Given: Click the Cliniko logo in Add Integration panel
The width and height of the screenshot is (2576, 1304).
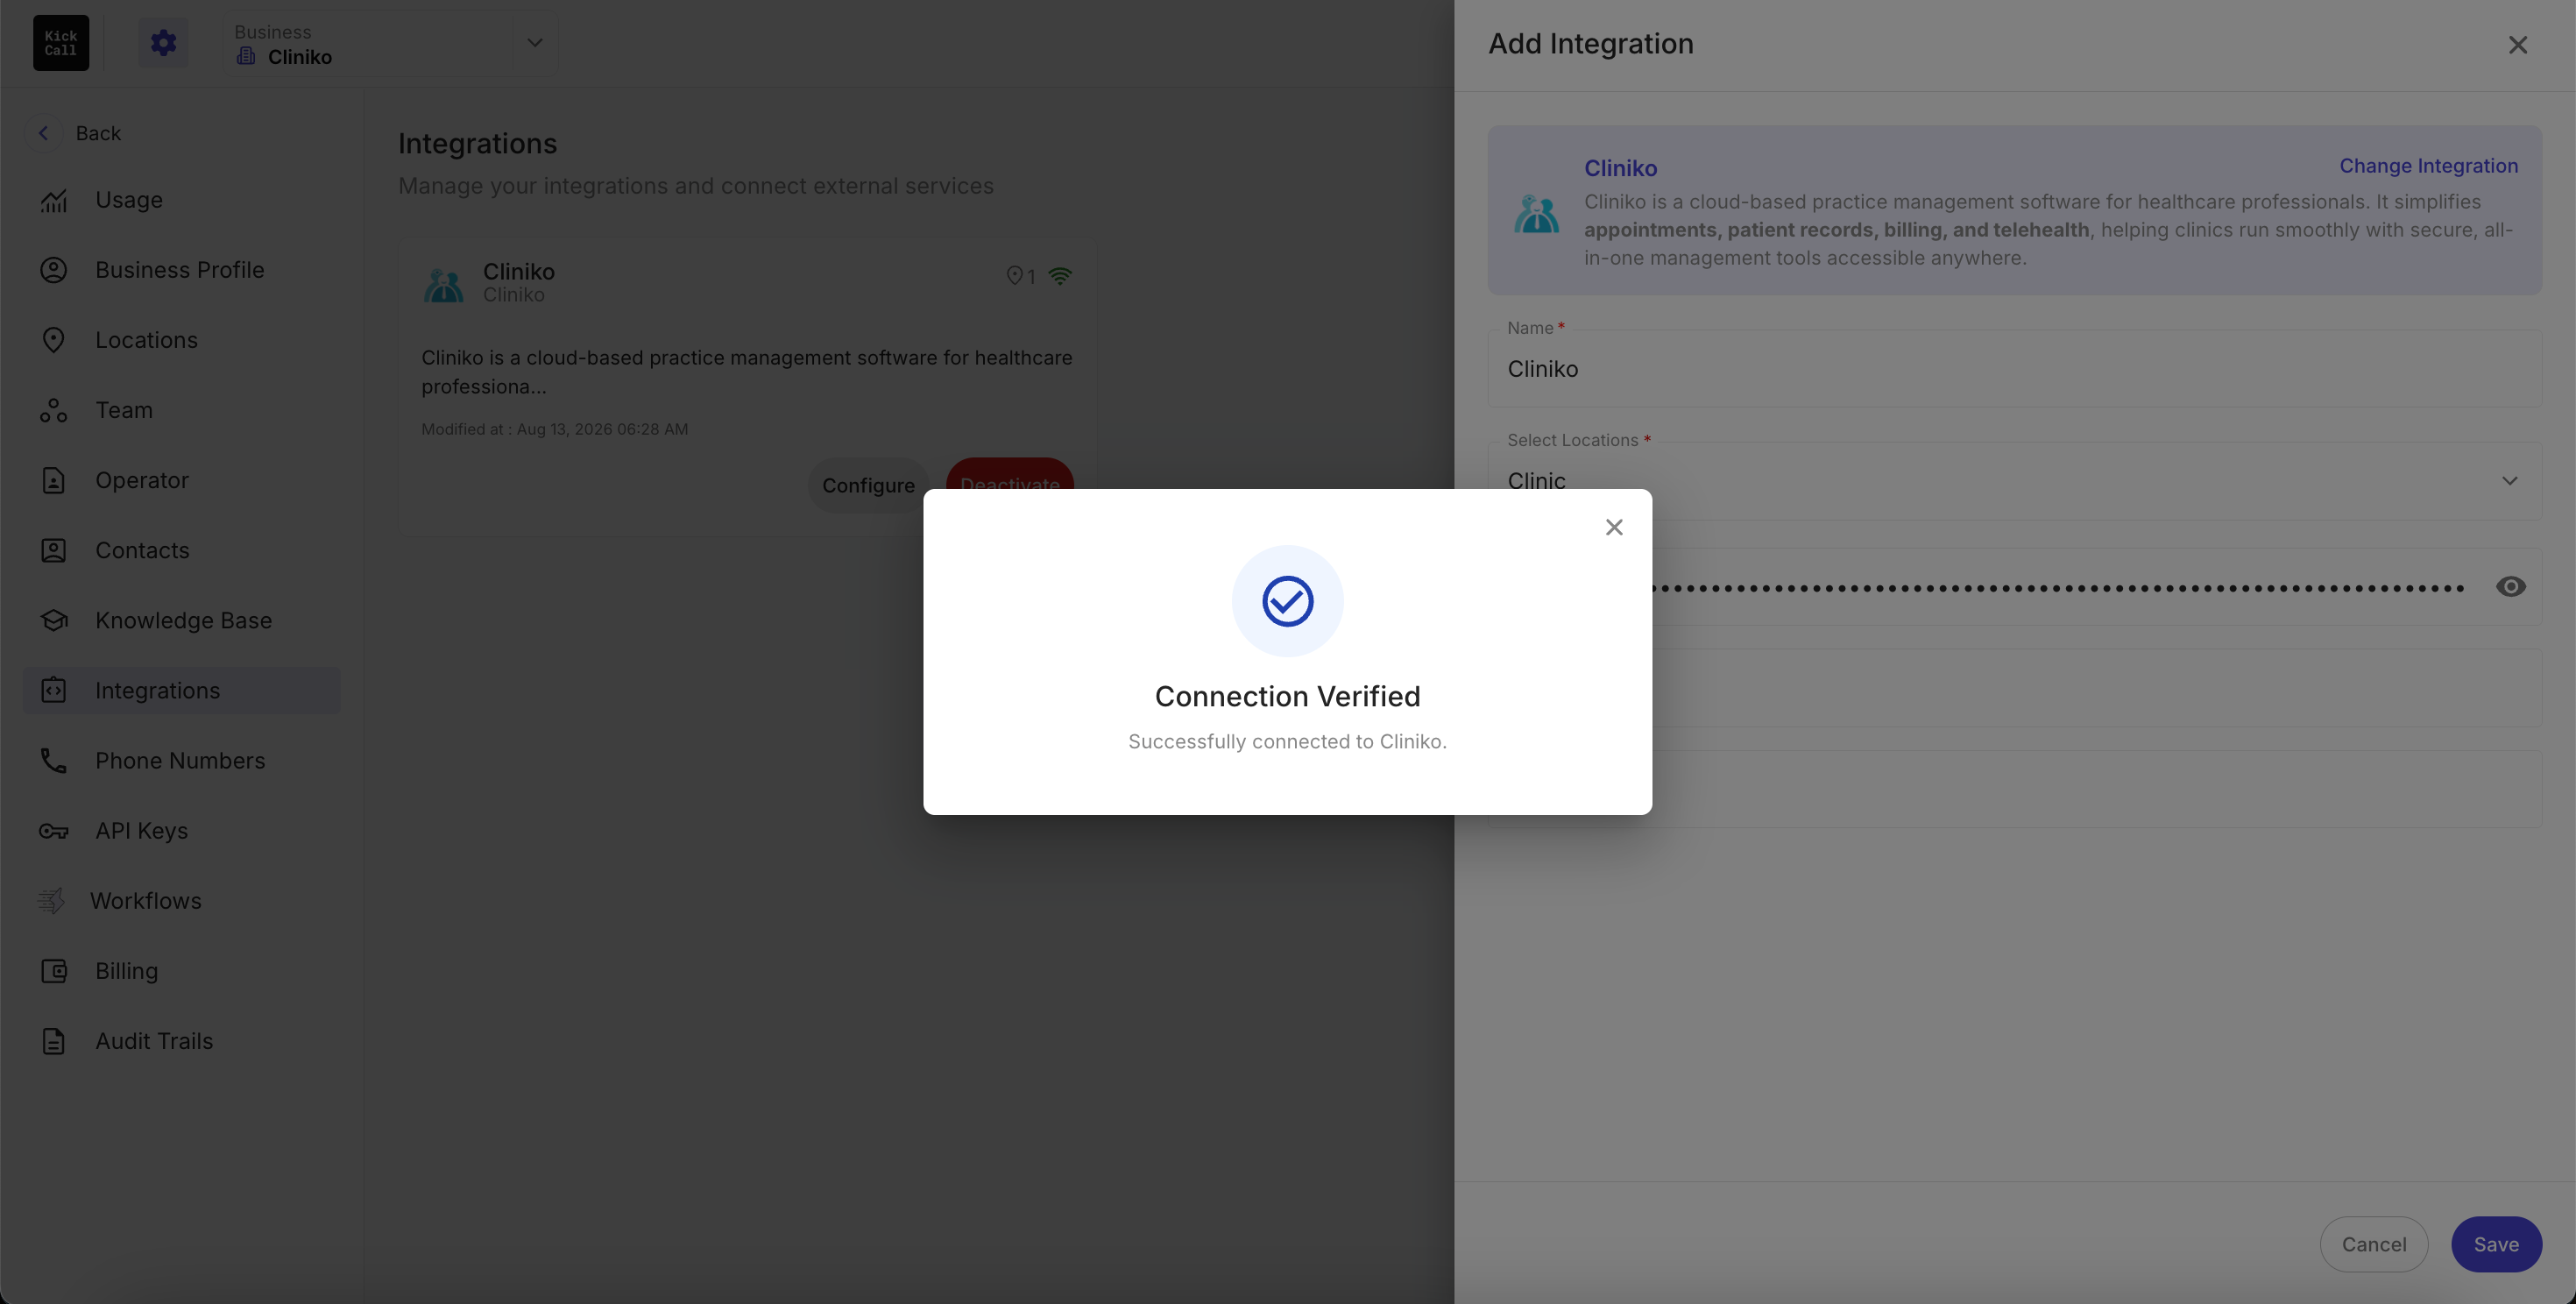Looking at the screenshot, I should click(1536, 214).
